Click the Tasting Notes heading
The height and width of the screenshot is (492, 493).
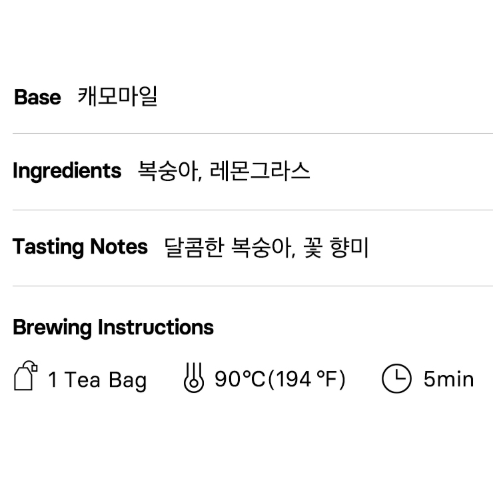(x=80, y=247)
